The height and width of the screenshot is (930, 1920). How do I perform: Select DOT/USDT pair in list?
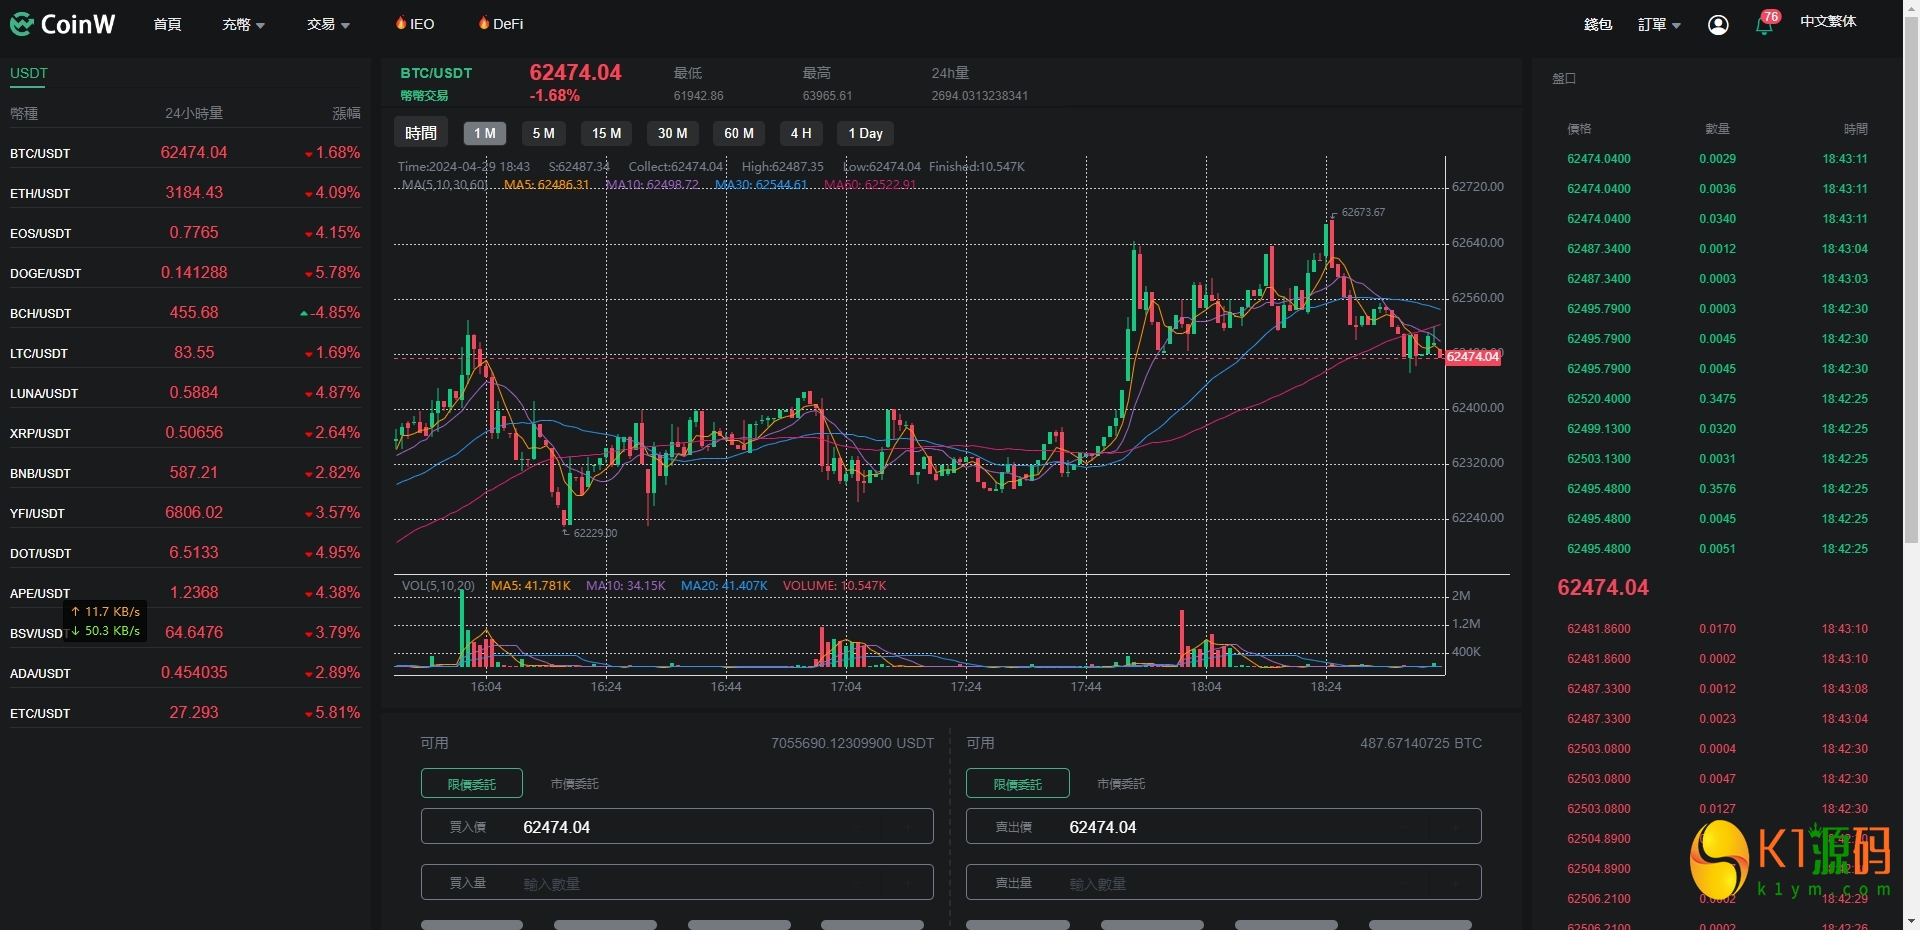[185, 553]
